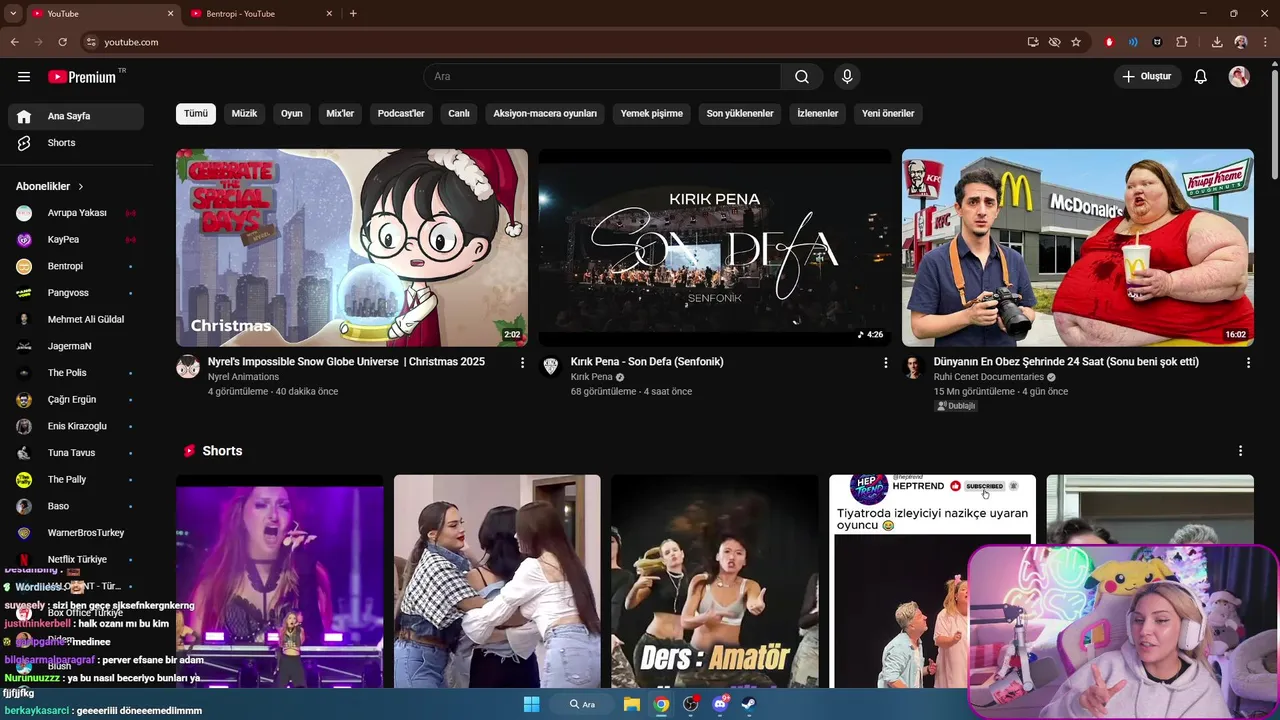The image size is (1280, 720).
Task: Select the İzlenenler chip
Action: coord(818,113)
